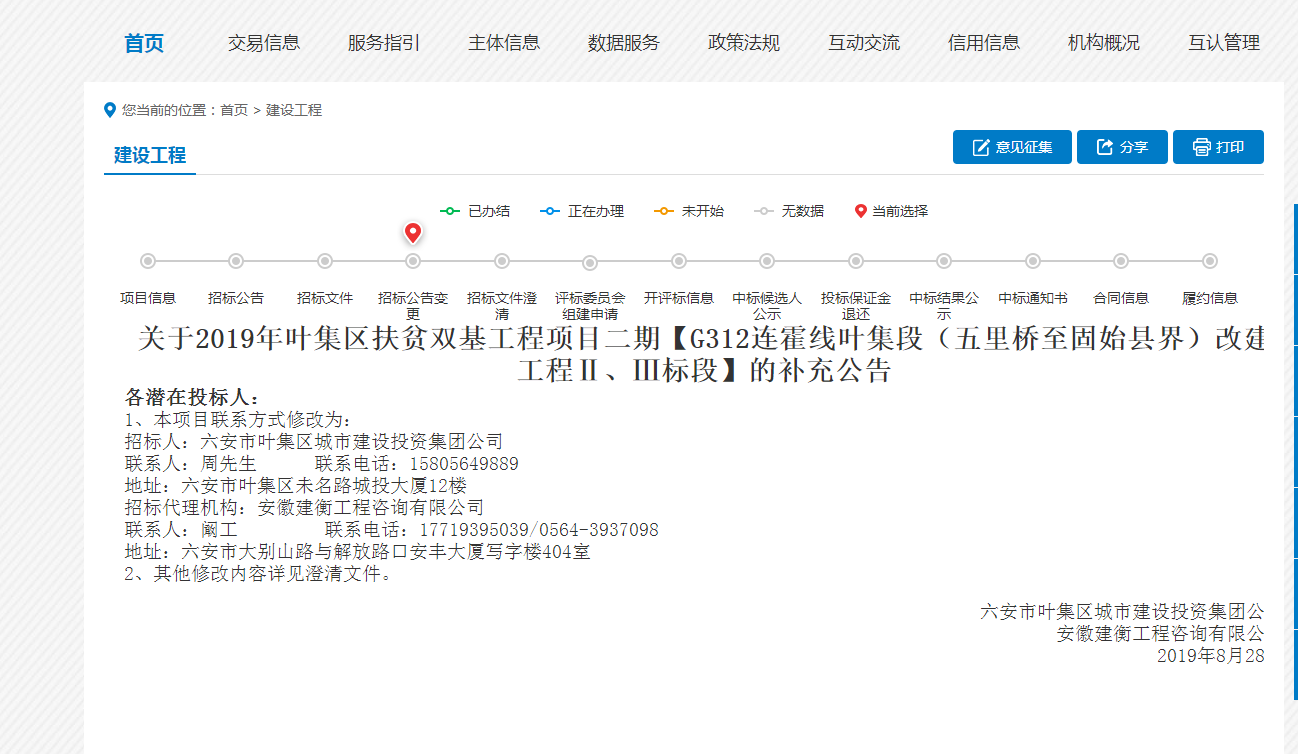Select the 合同信息 timeline node
This screenshot has height=754, width=1298.
1121,261
